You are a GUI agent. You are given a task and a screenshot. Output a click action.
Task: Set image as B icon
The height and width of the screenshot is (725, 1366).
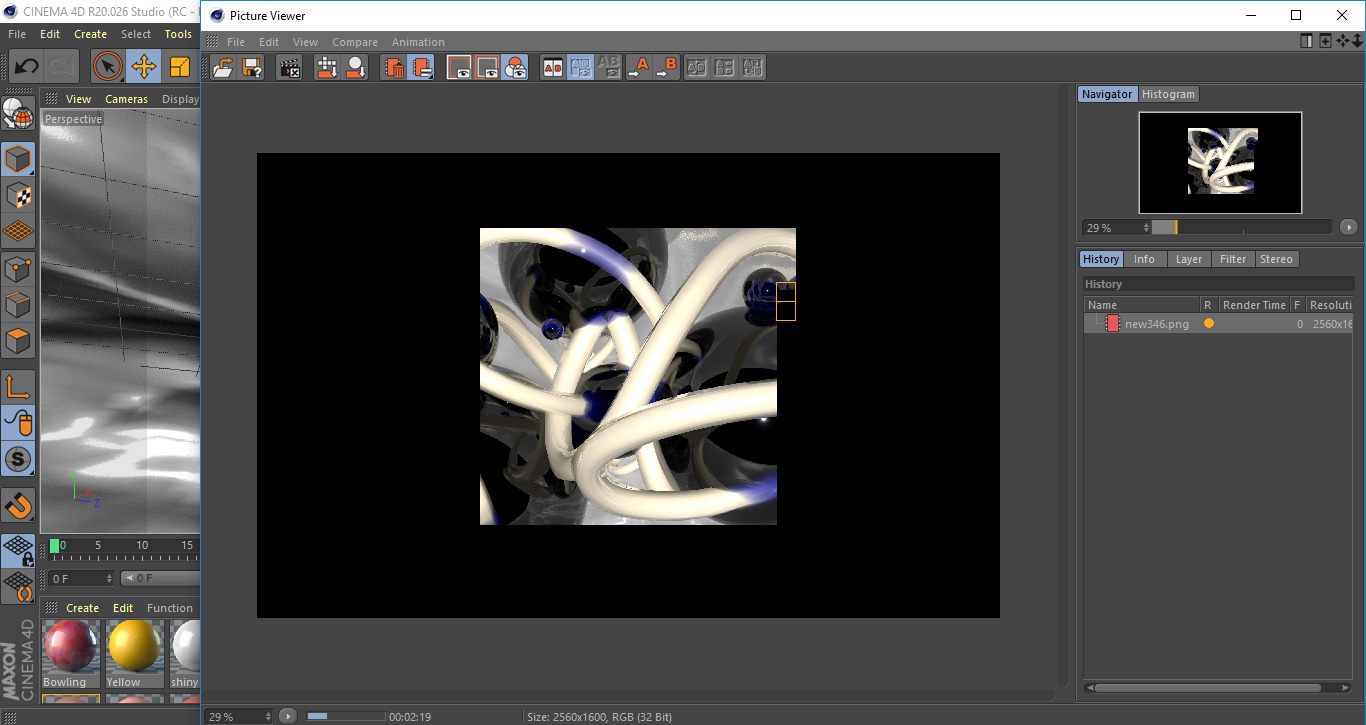(x=667, y=67)
